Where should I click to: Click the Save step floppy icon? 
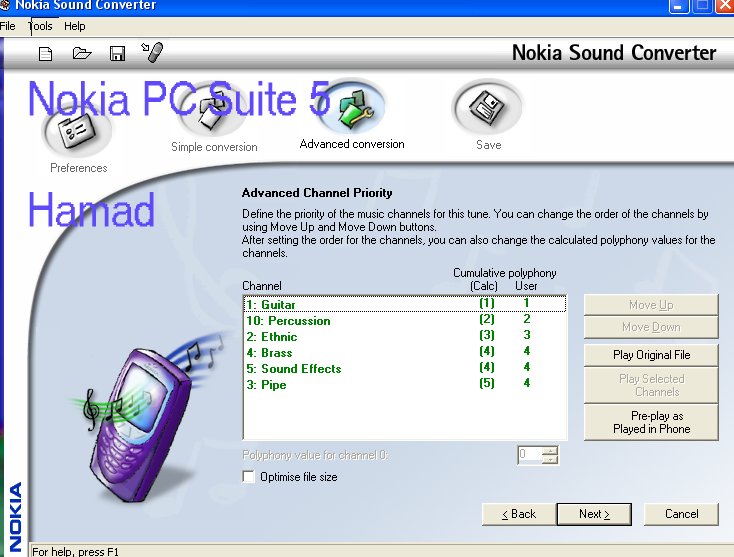487,109
